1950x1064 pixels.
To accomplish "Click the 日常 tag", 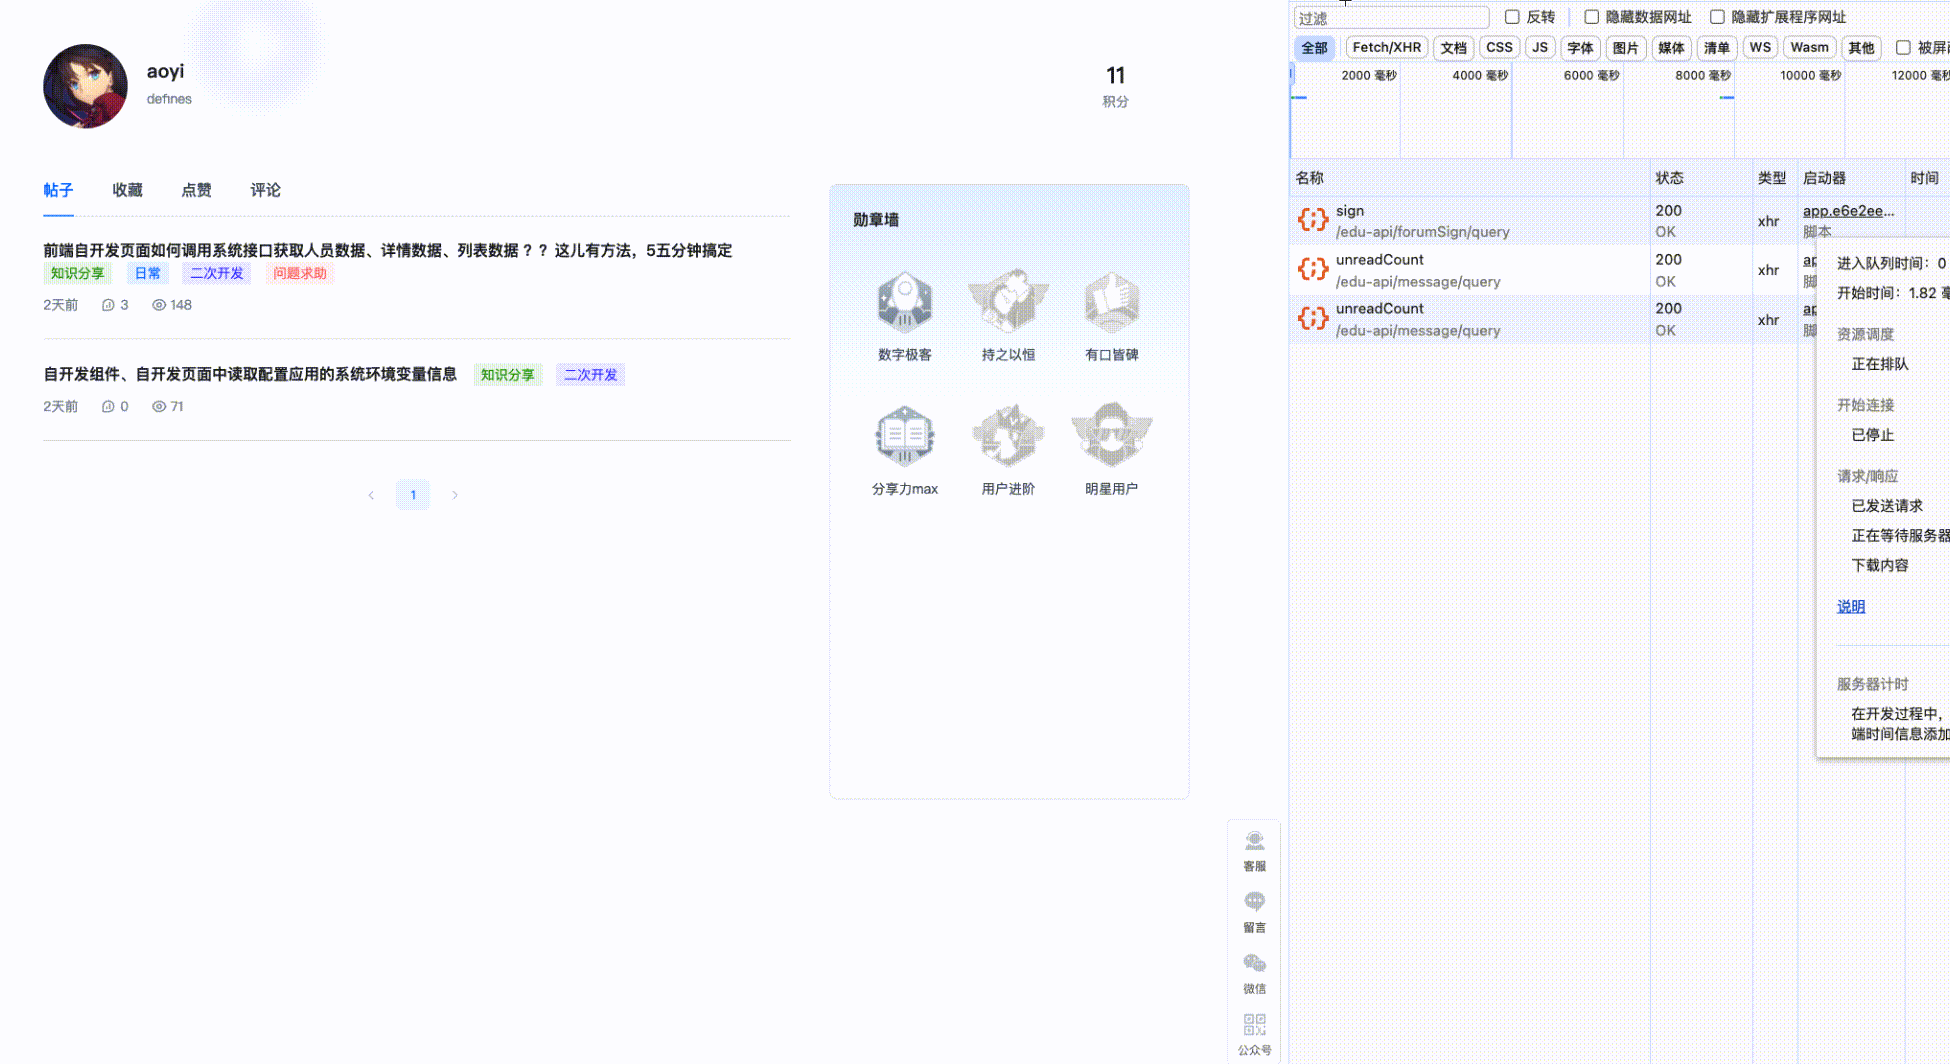I will pos(148,273).
